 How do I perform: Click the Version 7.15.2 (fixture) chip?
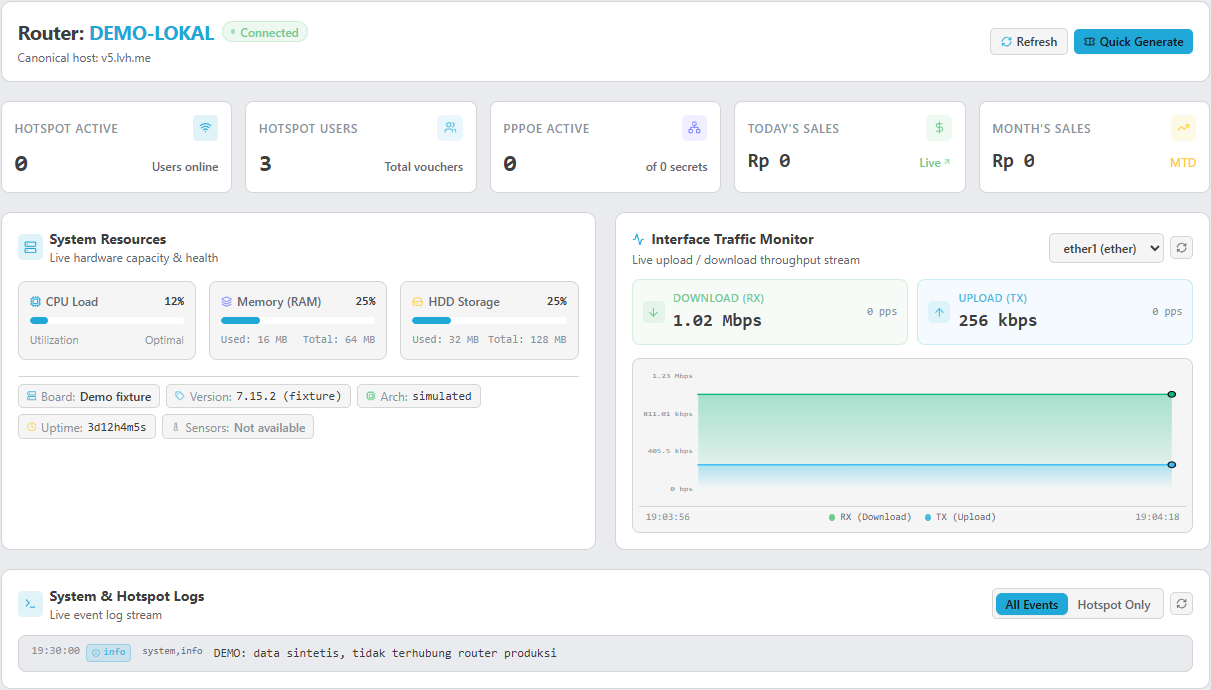tap(259, 396)
